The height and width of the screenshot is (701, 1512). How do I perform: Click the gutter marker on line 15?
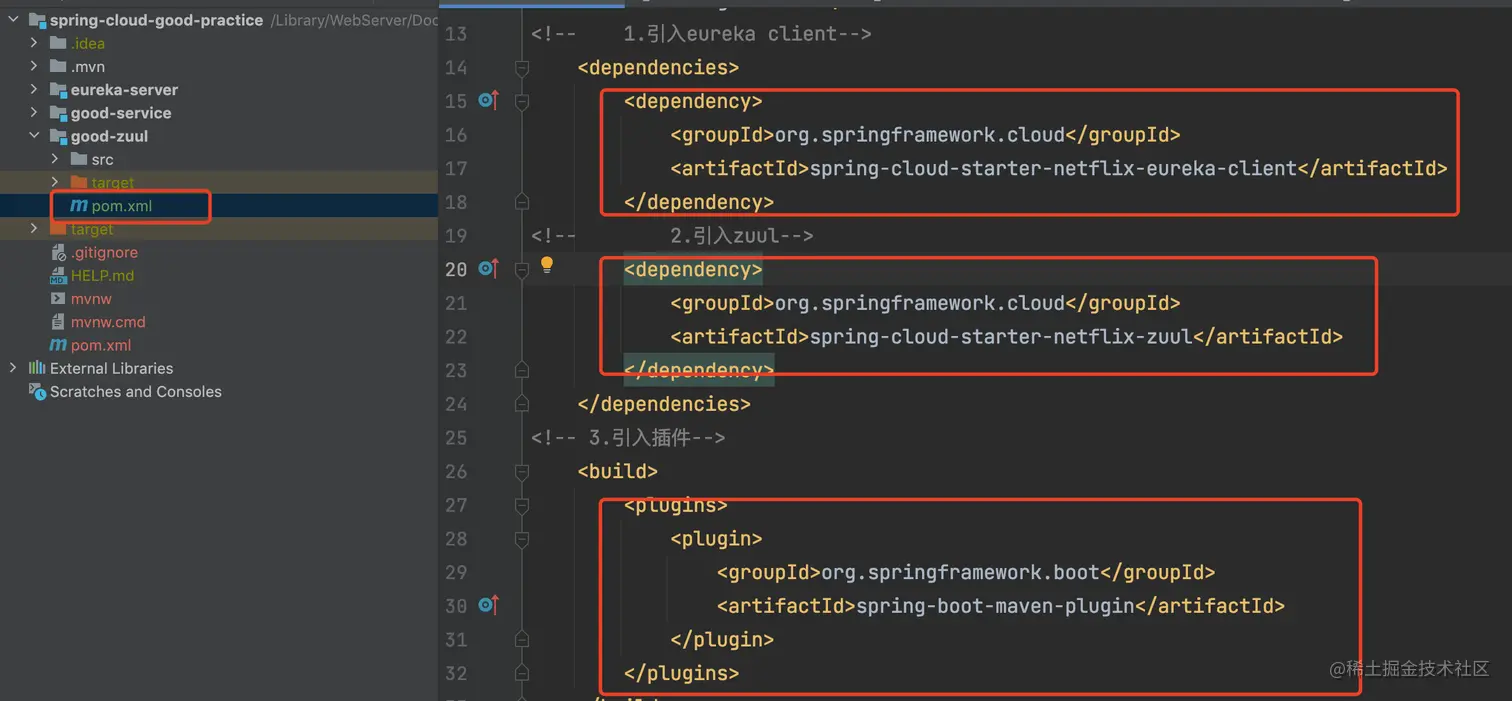pos(488,100)
